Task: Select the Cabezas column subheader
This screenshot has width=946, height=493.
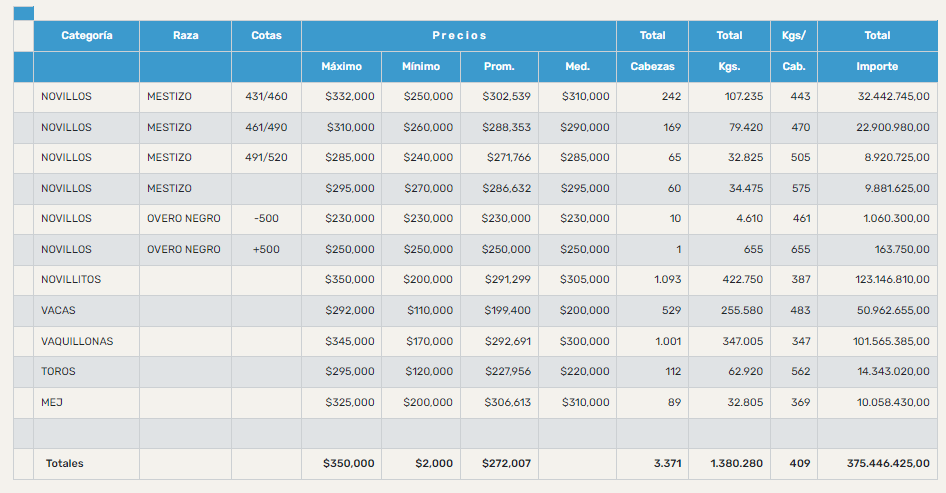Action: (x=652, y=67)
